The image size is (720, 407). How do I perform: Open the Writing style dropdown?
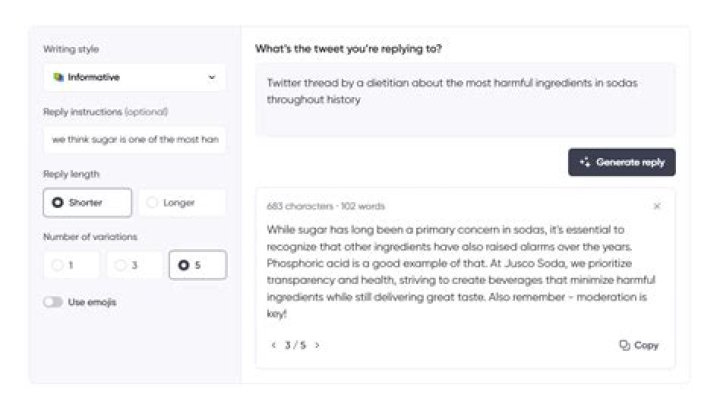click(x=134, y=78)
